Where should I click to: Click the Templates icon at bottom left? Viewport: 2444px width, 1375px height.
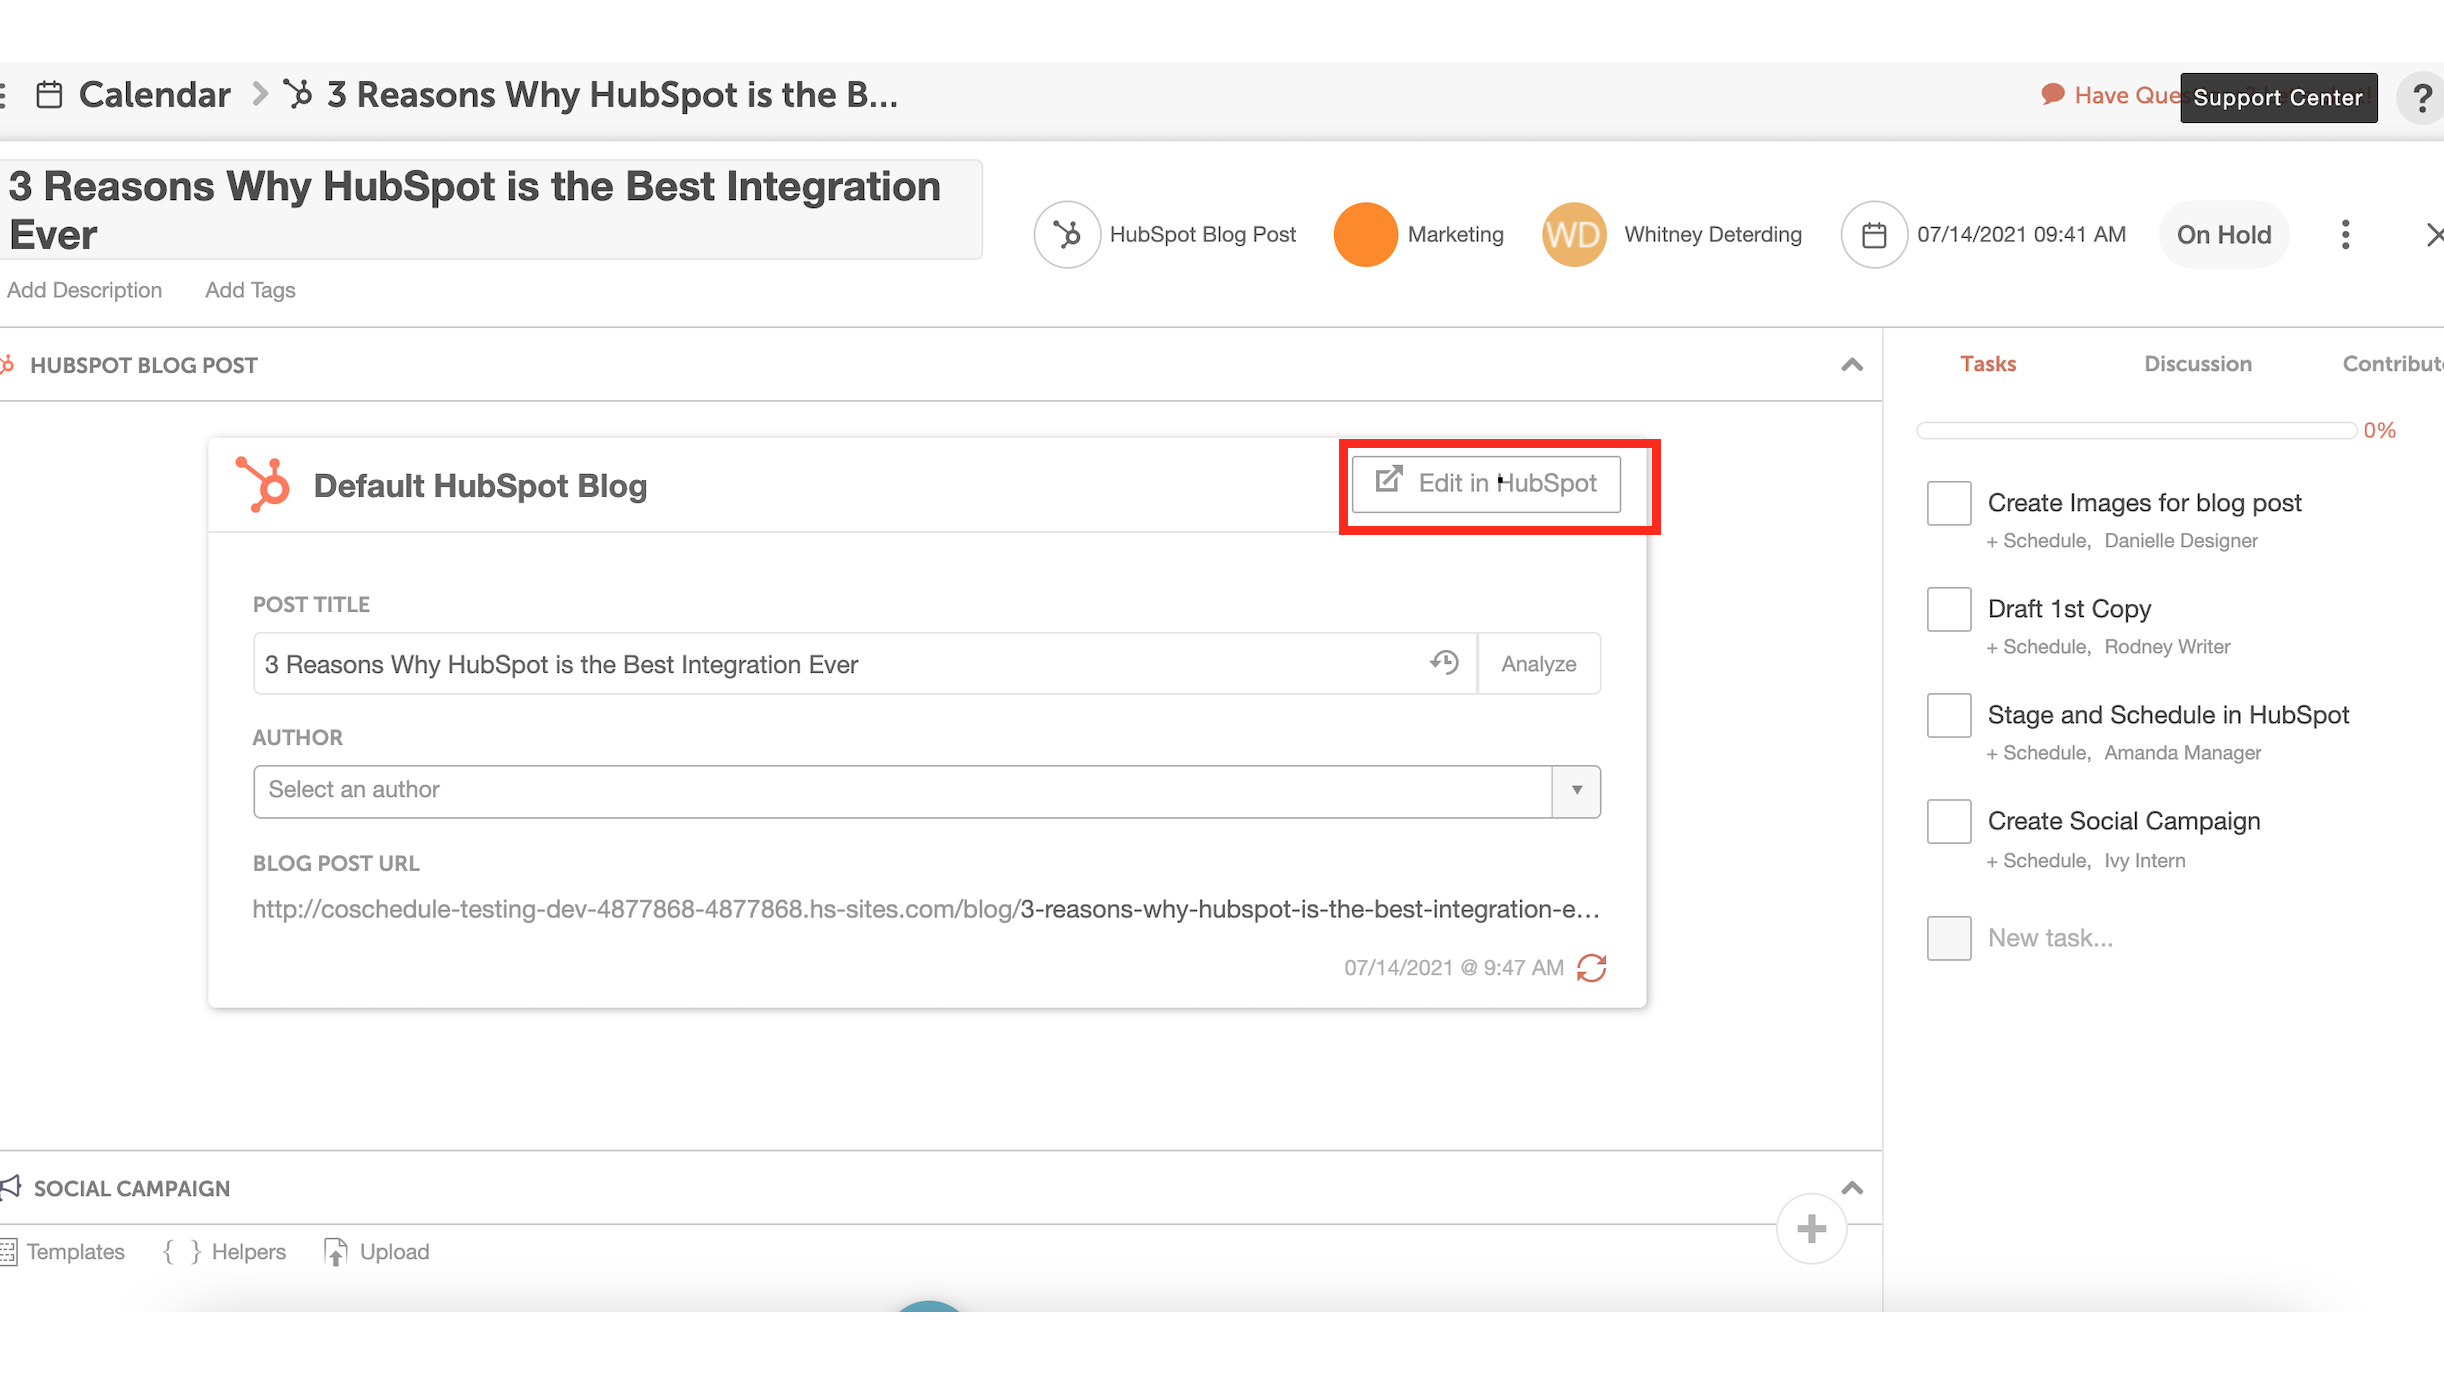click(10, 1250)
